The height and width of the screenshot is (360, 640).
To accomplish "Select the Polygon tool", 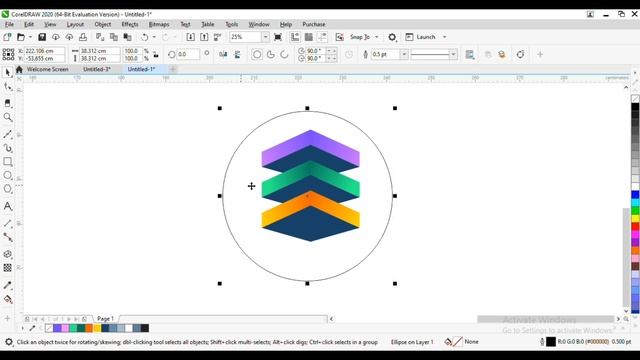I will pos(7,189).
